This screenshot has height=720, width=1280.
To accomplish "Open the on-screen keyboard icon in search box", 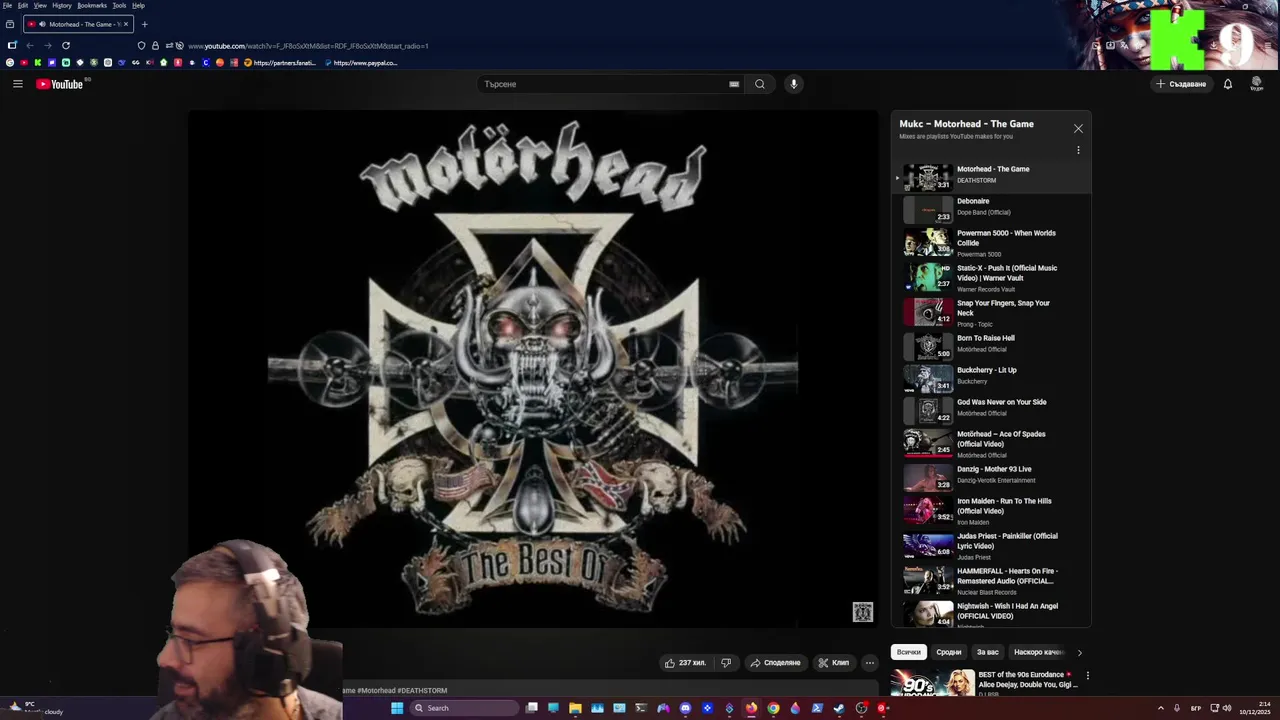I will tap(734, 84).
